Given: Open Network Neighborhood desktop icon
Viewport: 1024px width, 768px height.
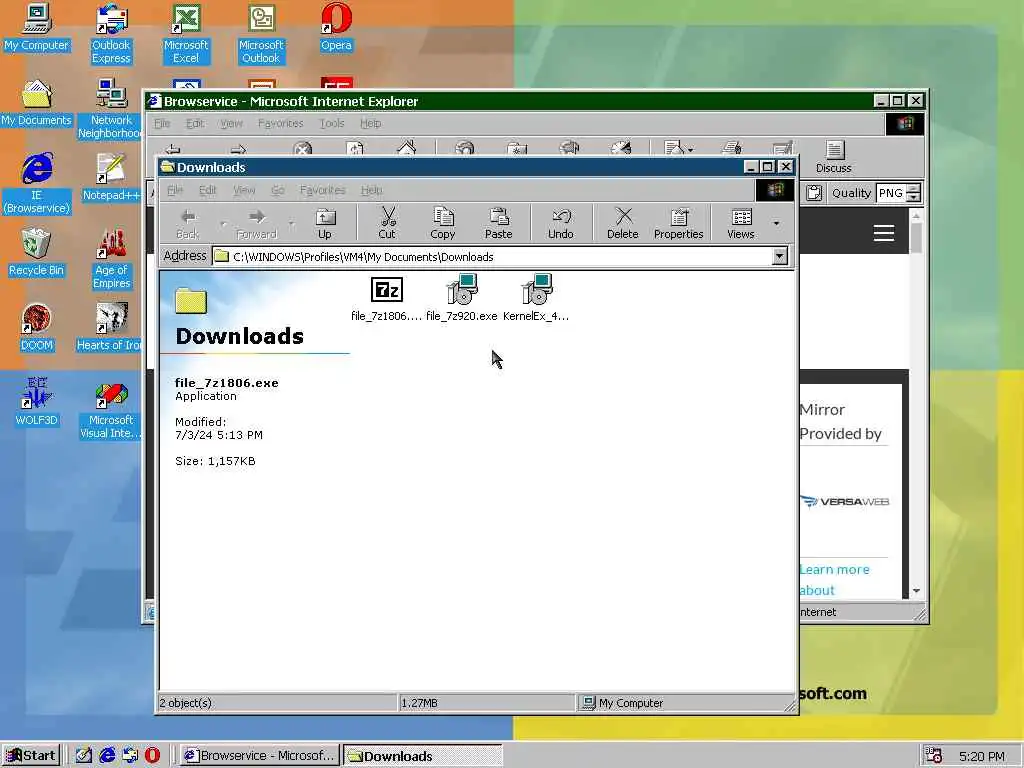Looking at the screenshot, I should coord(110,109).
